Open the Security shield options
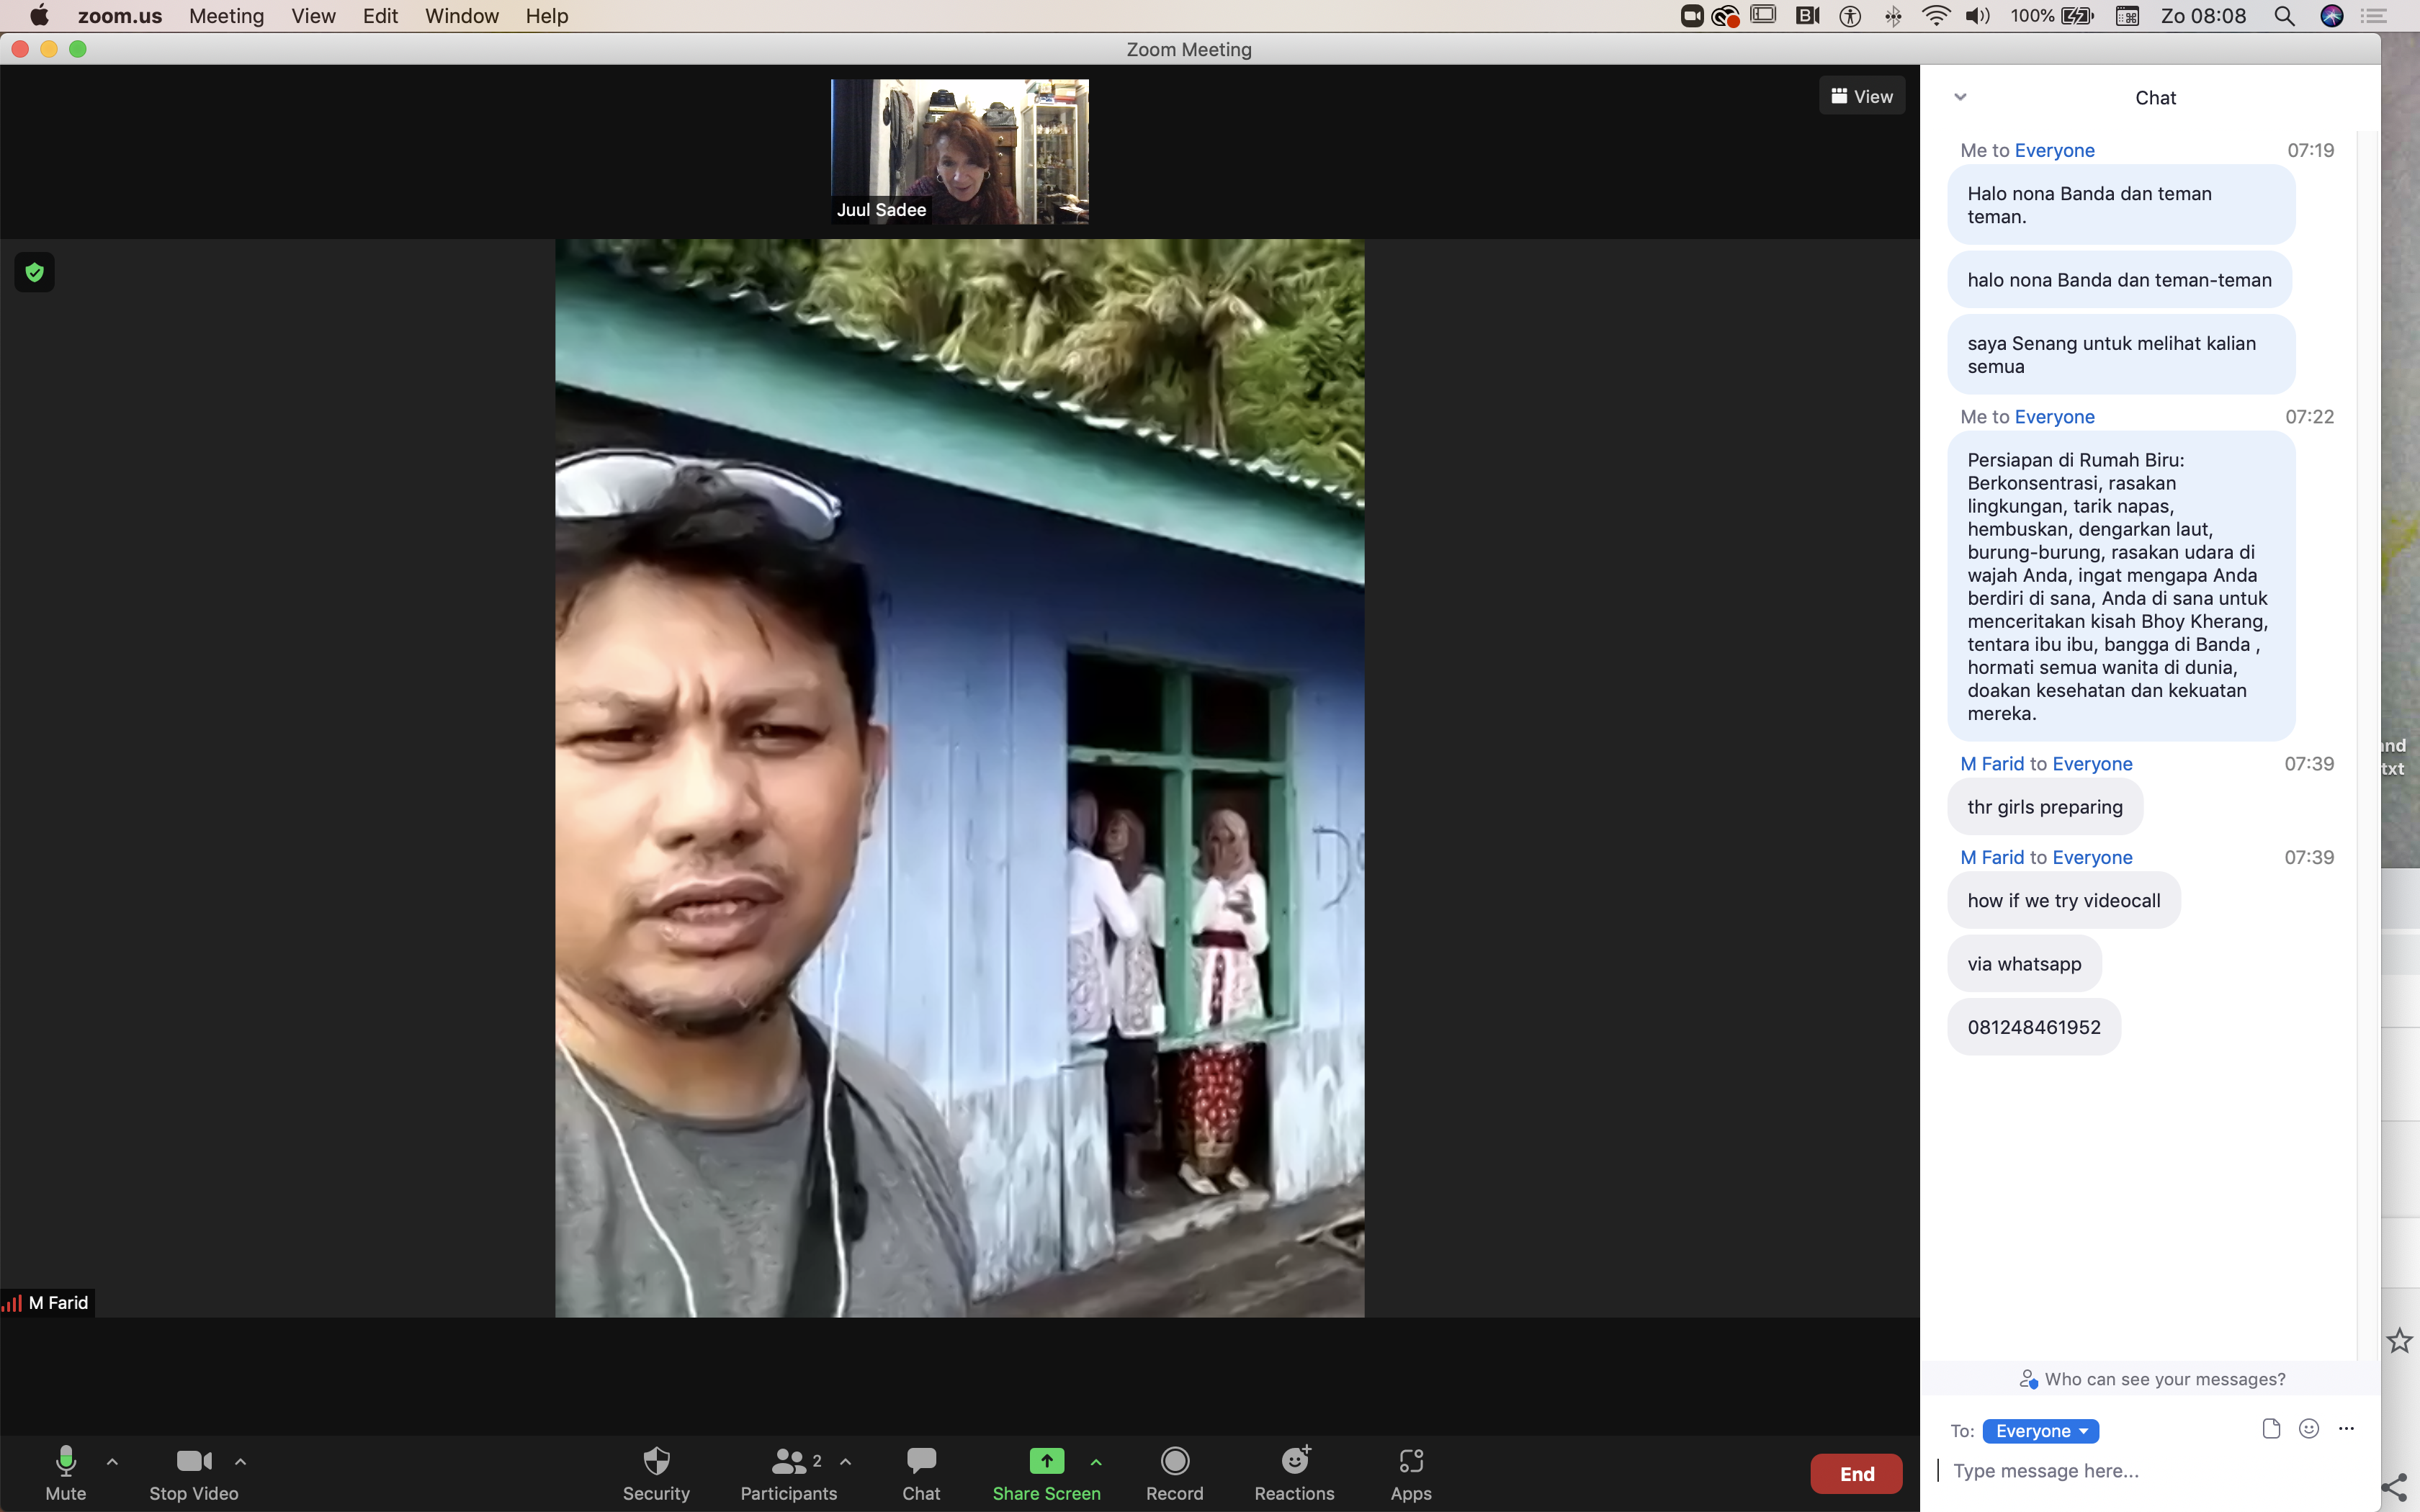This screenshot has width=2420, height=1512. [x=656, y=1472]
